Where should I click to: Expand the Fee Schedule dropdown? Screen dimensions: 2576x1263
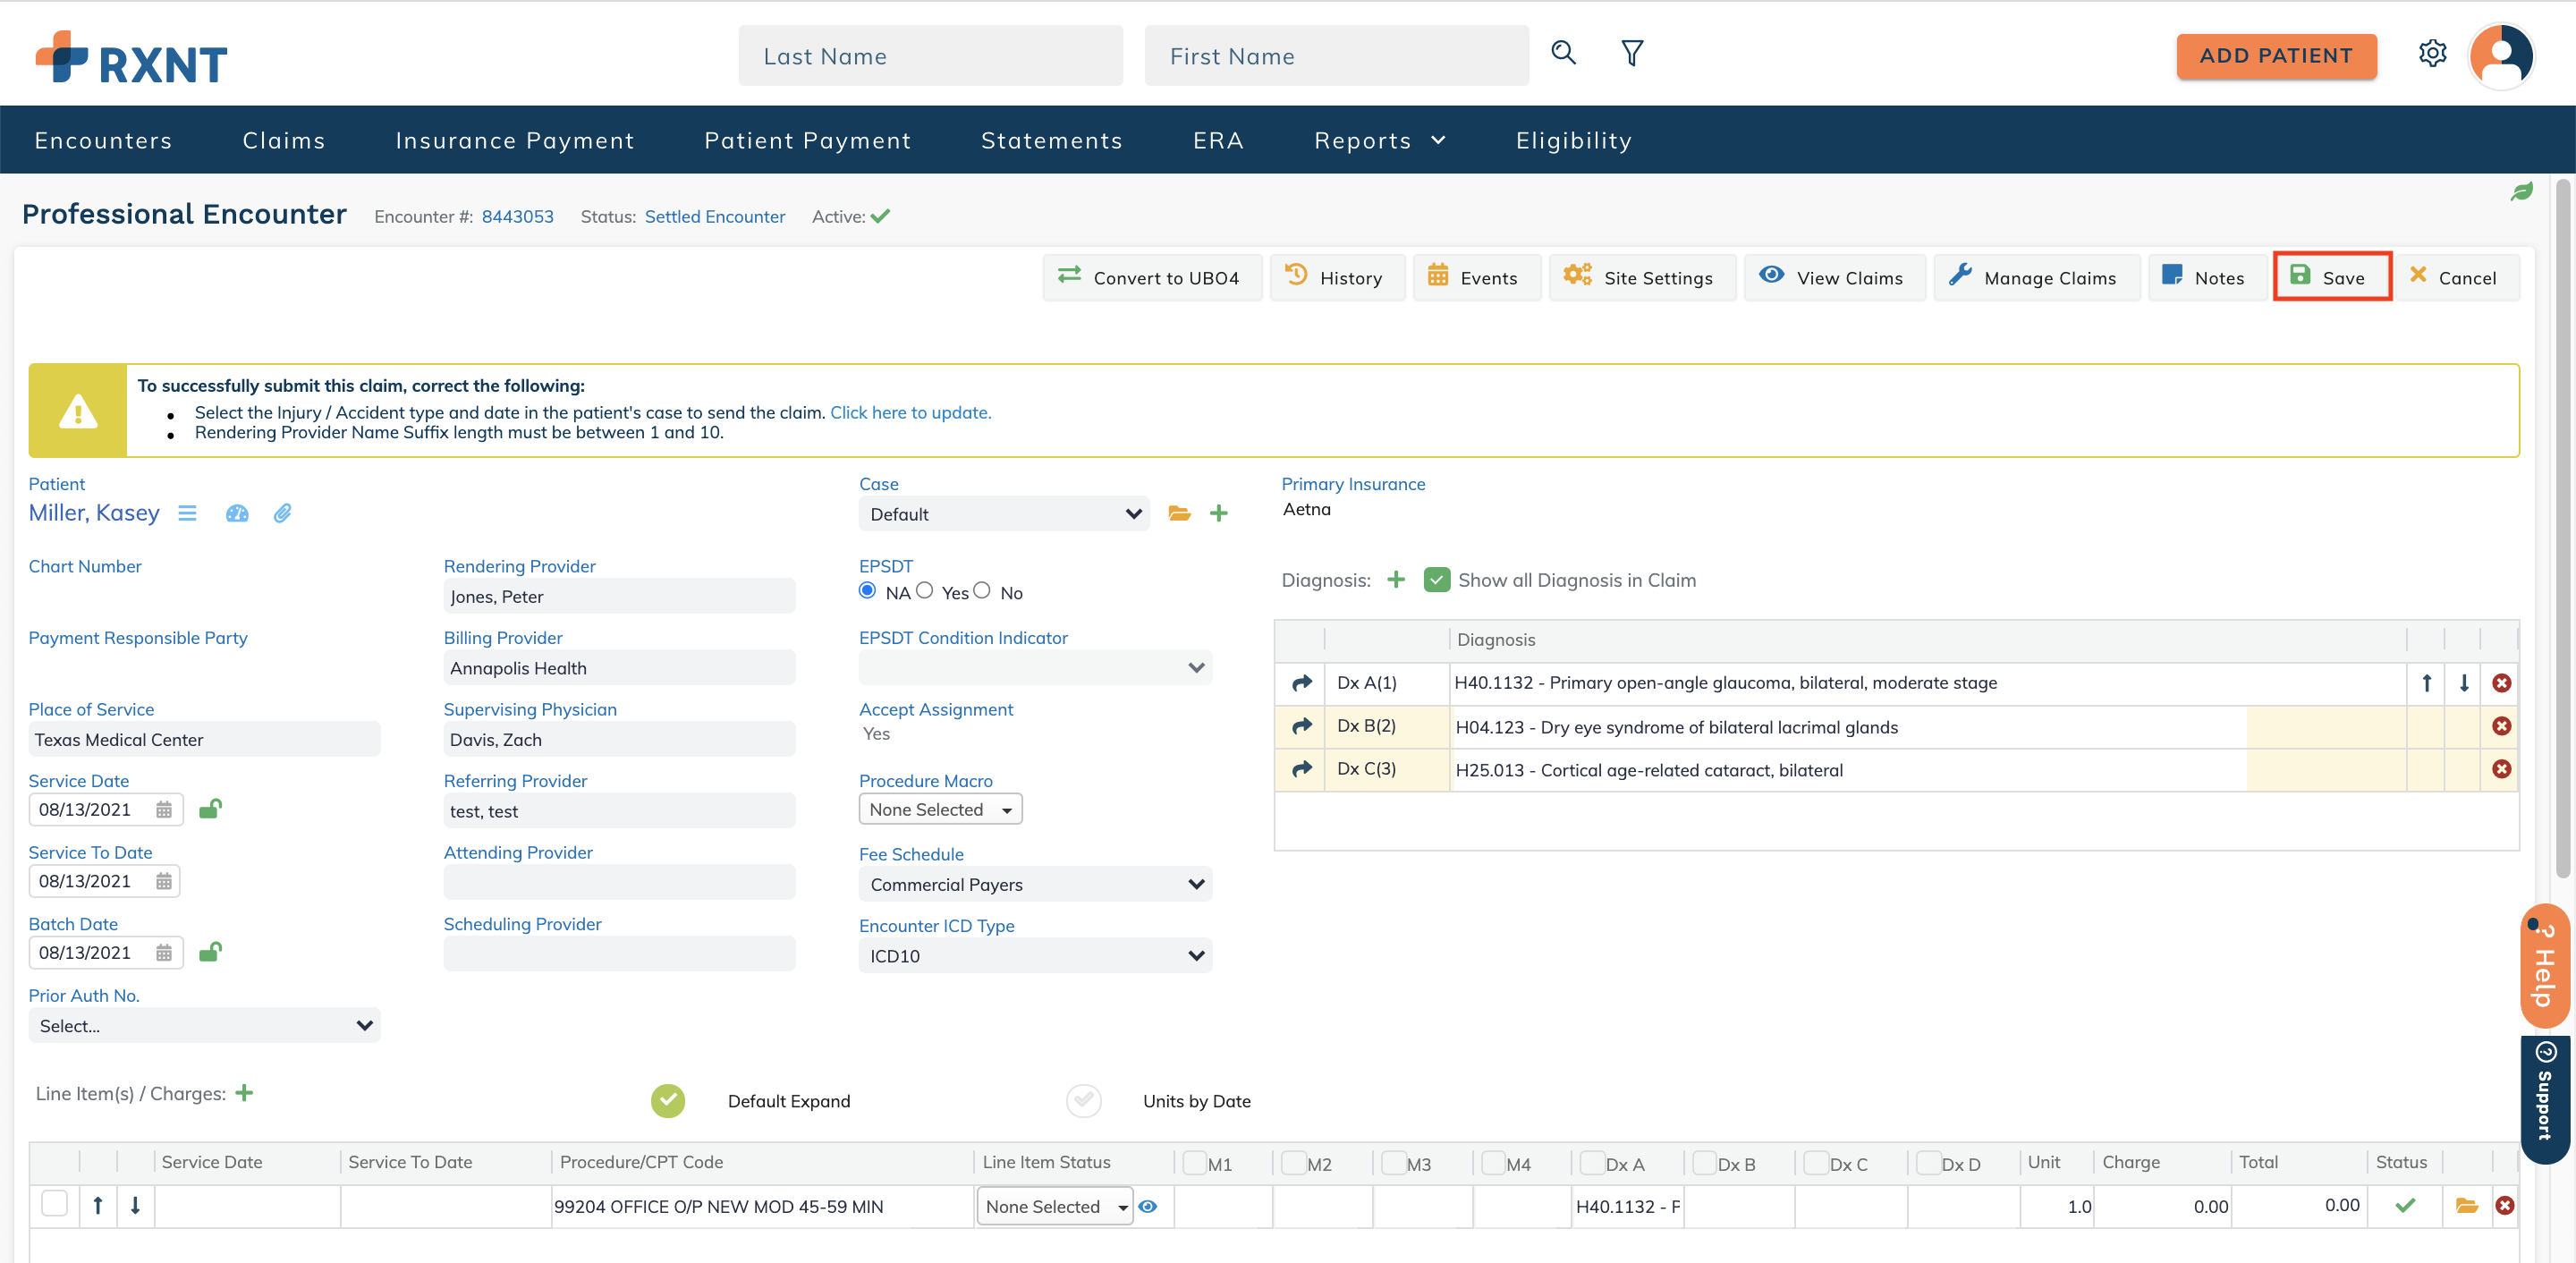[x=1035, y=884]
